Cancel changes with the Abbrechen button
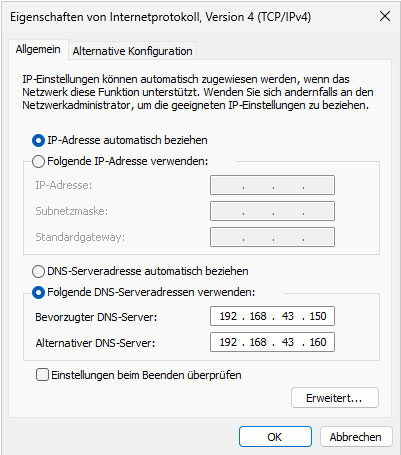 [x=356, y=437]
